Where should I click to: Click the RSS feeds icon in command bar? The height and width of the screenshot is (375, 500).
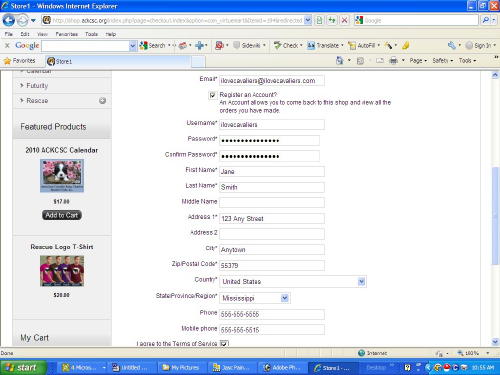360,61
